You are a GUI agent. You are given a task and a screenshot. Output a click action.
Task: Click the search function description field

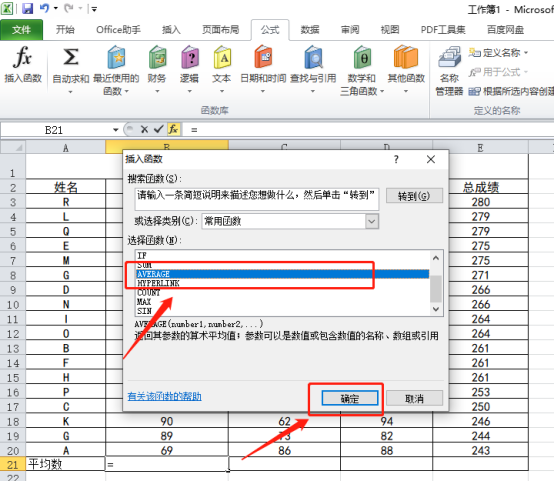257,199
